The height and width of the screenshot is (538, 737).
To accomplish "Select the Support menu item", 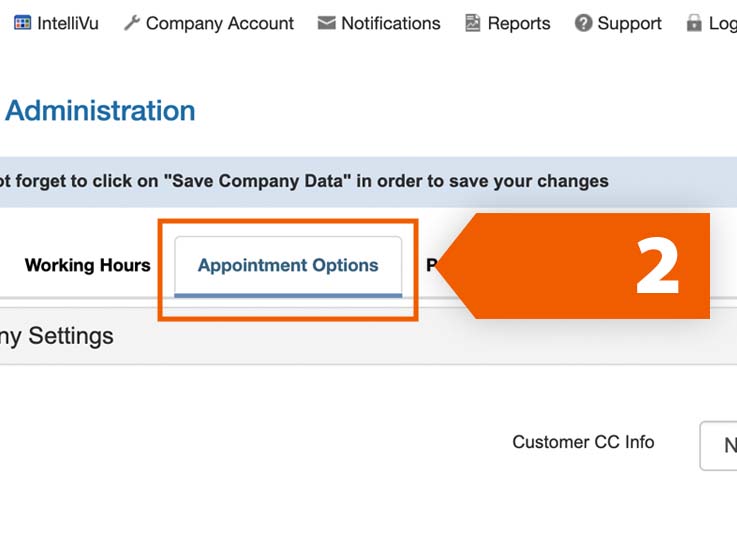I will (x=629, y=23).
